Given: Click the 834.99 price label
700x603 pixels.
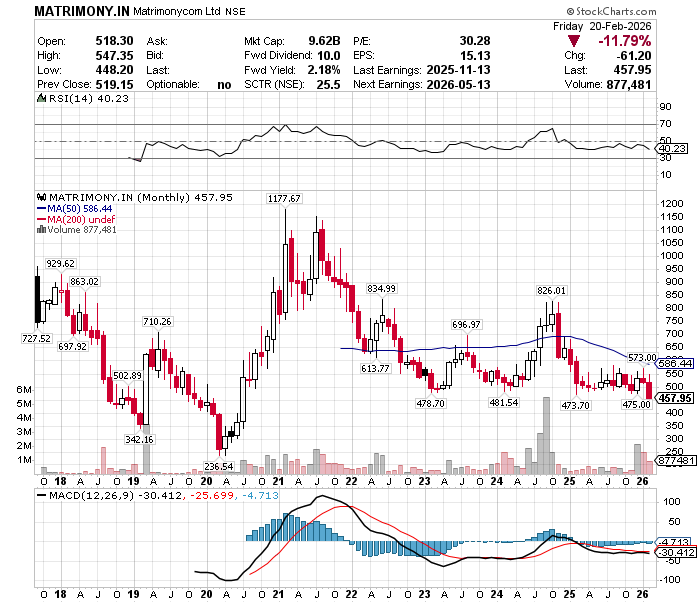Looking at the screenshot, I should (x=381, y=289).
